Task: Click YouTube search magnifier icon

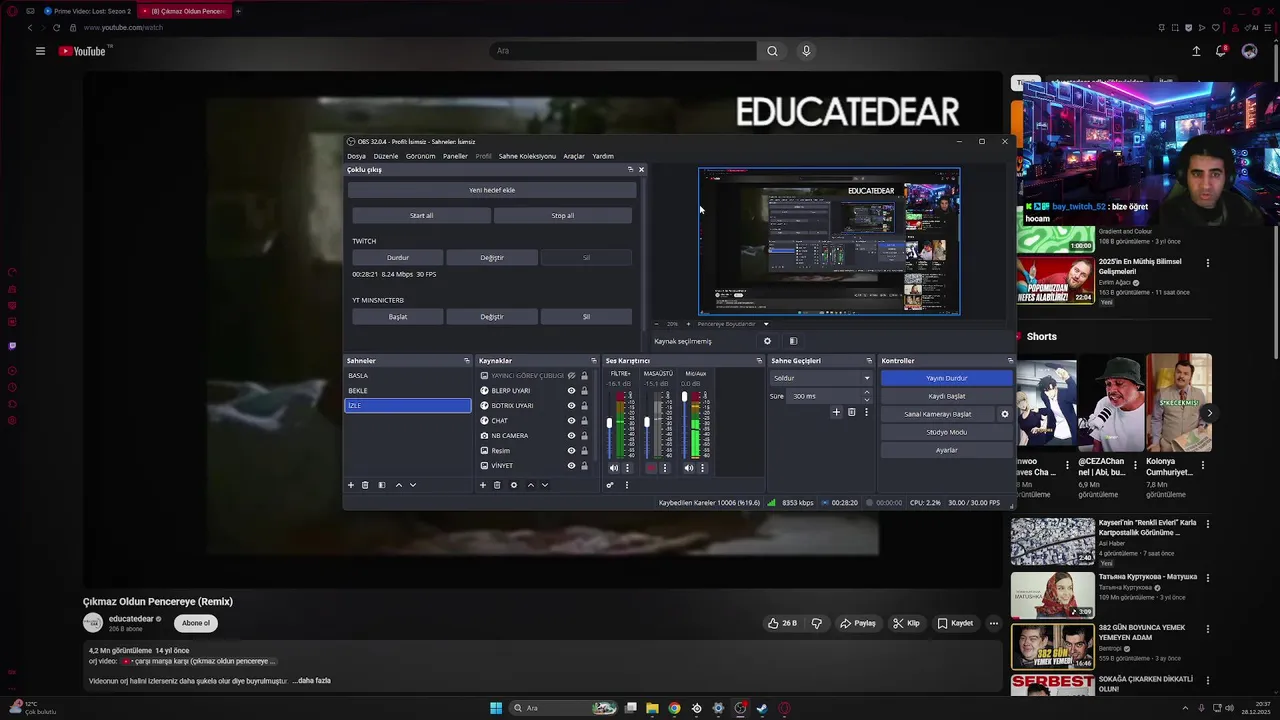Action: tap(772, 51)
